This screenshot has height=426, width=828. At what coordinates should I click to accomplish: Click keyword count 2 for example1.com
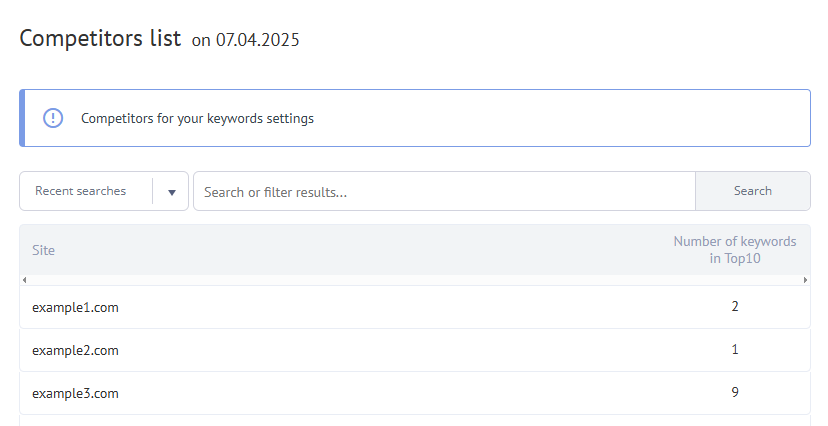[x=735, y=306]
